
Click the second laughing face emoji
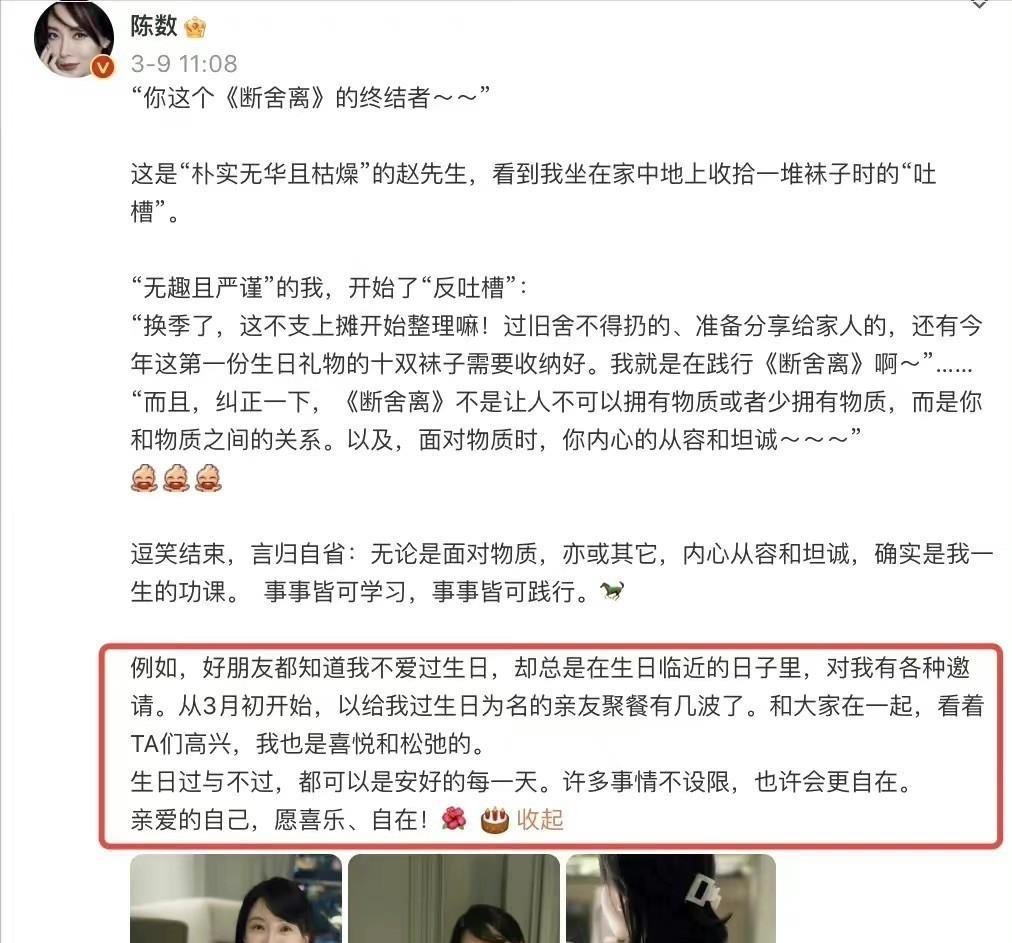[176, 478]
